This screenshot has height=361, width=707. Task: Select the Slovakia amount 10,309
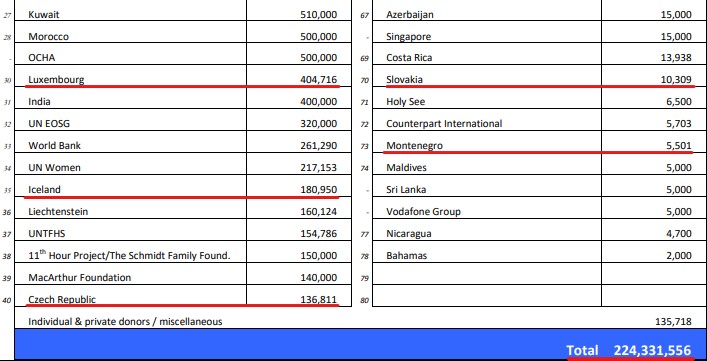pos(675,80)
